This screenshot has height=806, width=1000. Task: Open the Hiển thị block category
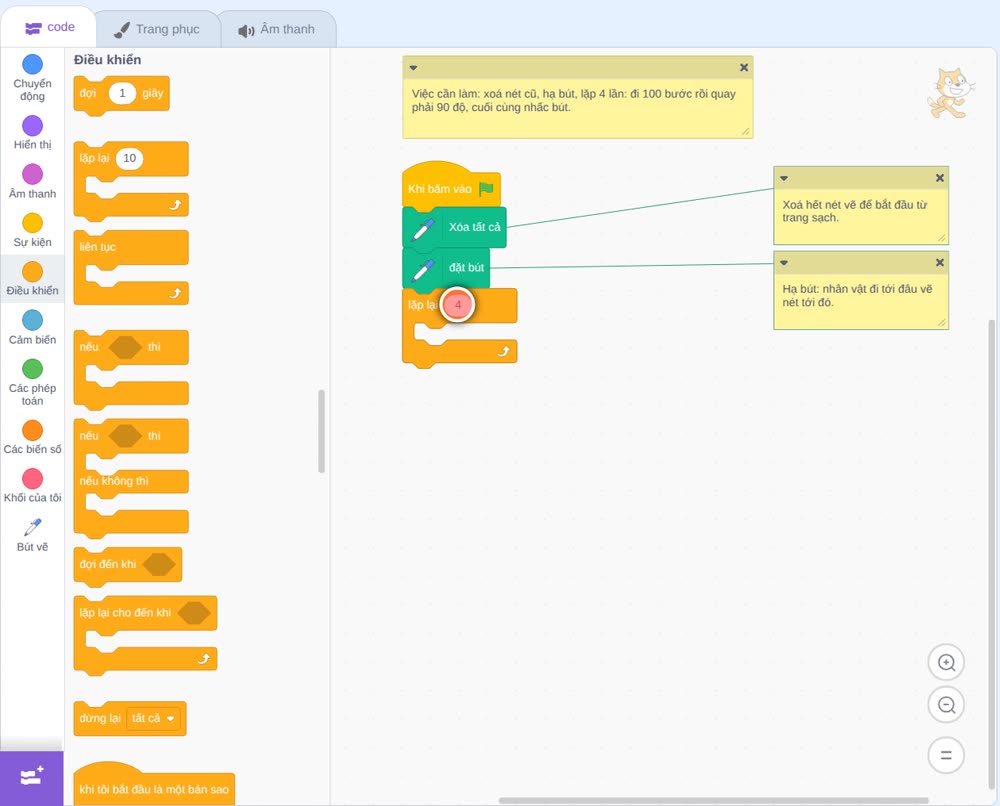32,133
